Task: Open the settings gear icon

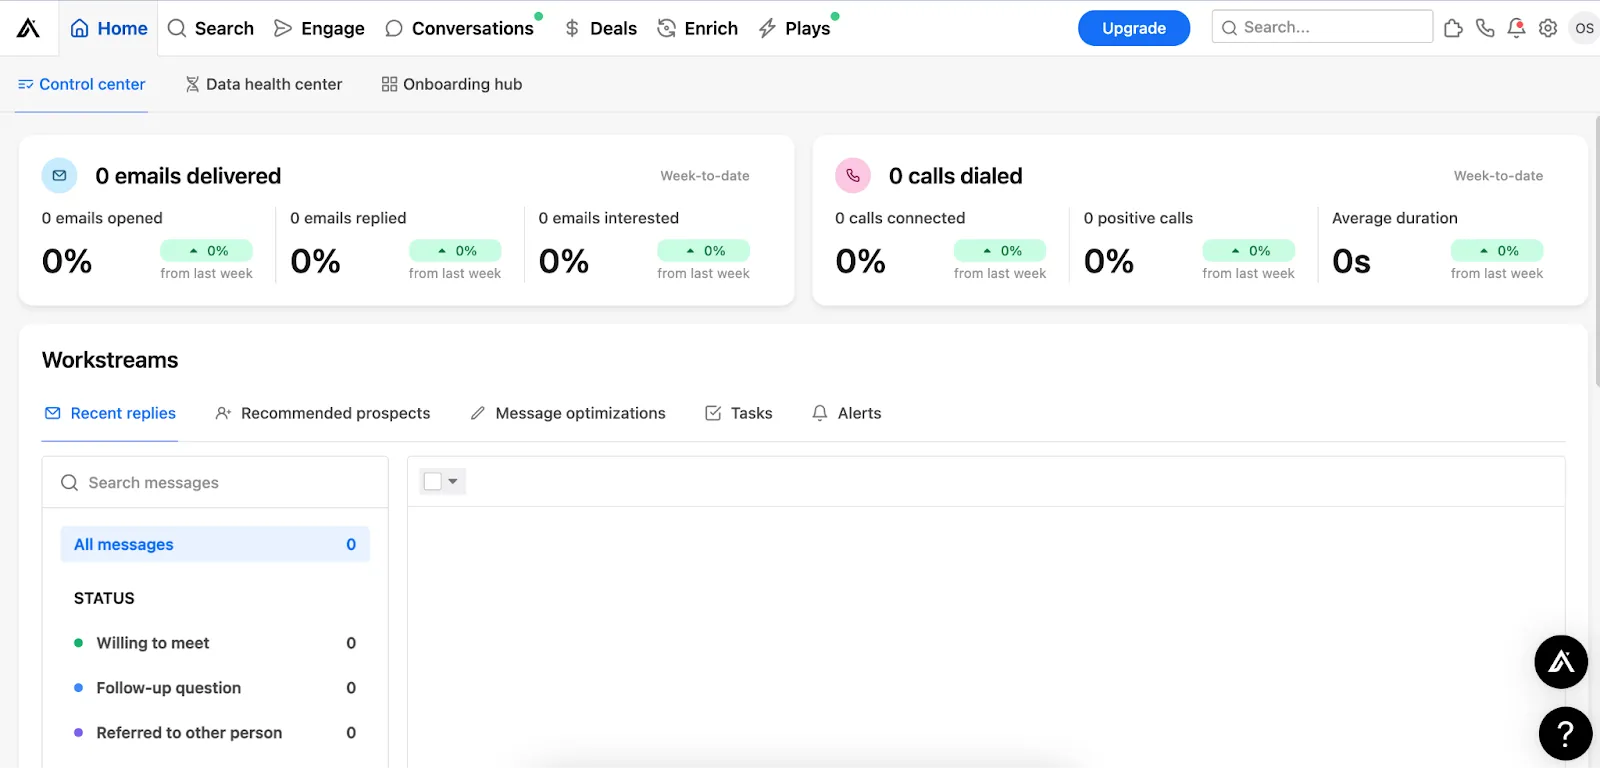Action: (1548, 28)
